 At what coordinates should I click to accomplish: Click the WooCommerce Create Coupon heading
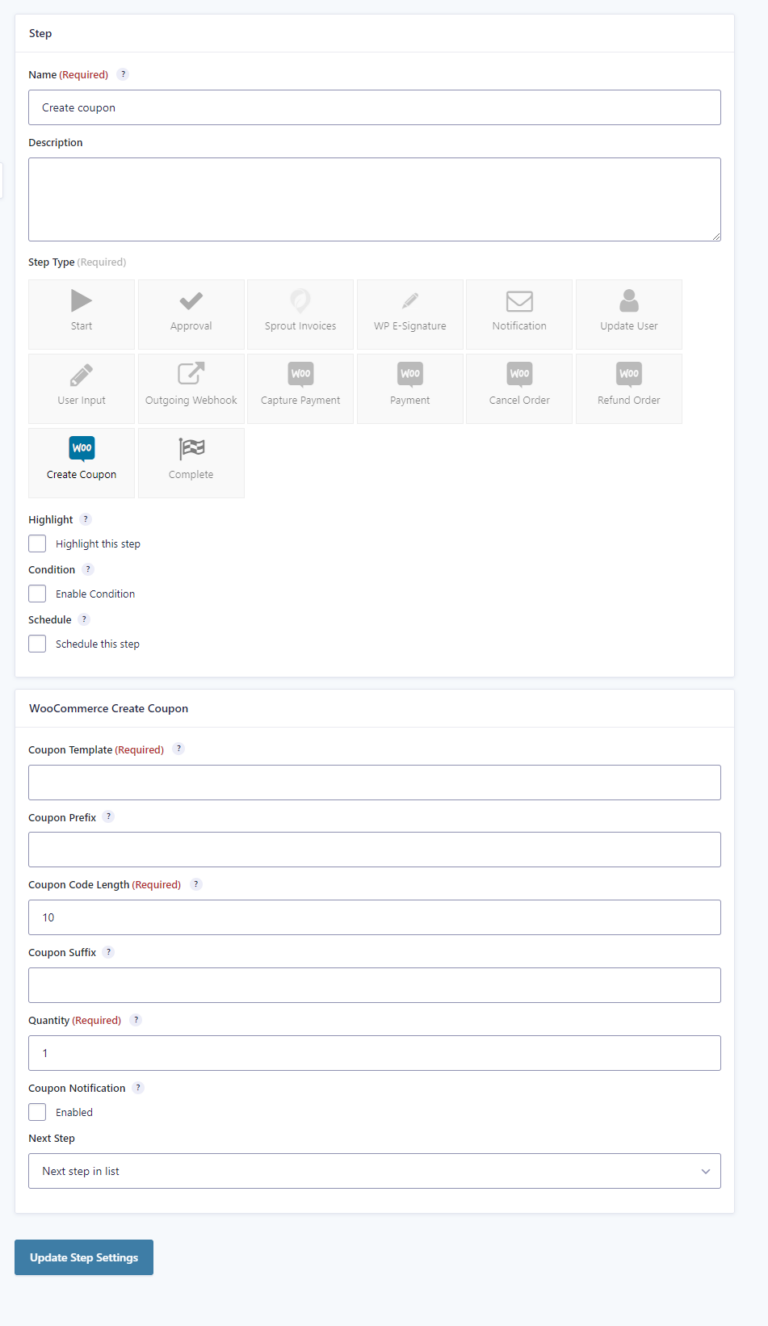point(108,708)
